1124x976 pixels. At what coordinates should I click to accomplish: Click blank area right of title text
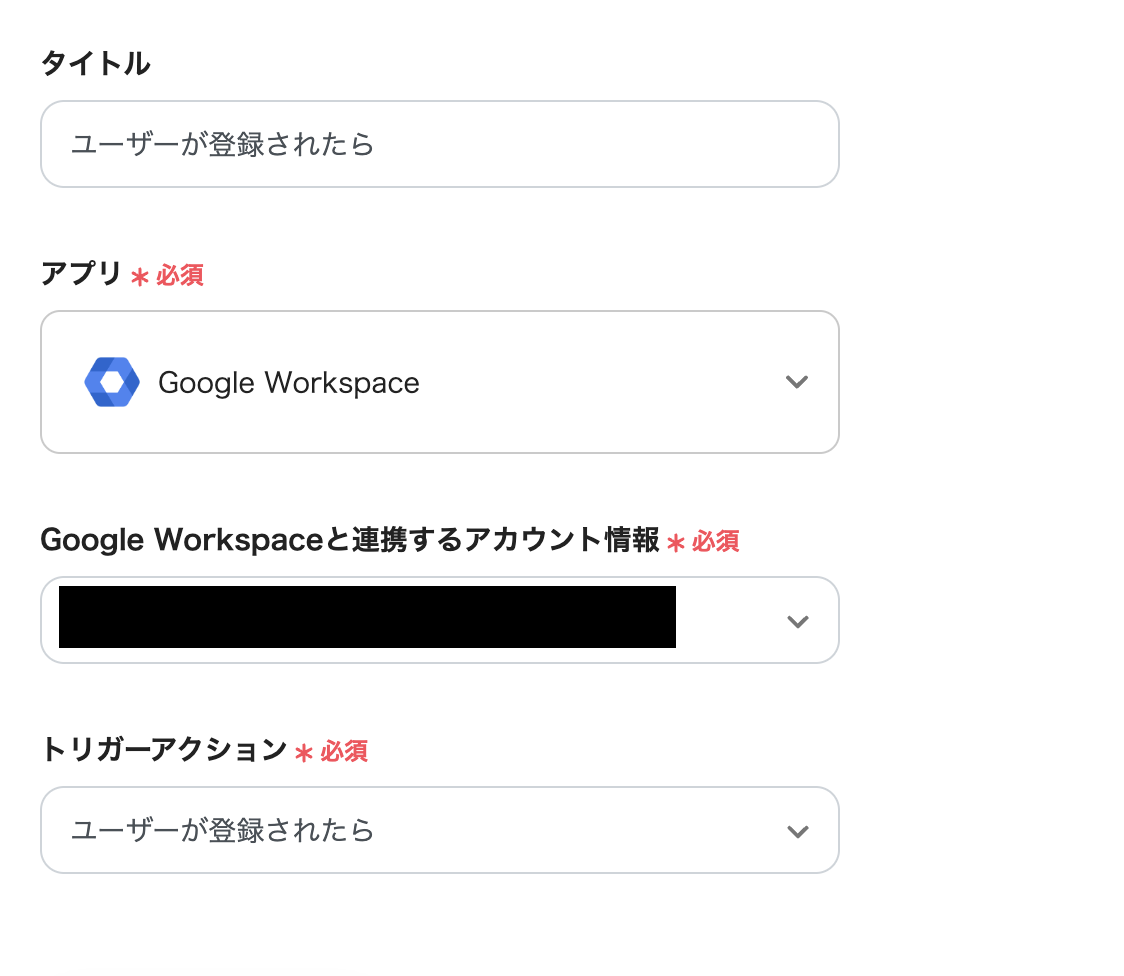[600, 144]
